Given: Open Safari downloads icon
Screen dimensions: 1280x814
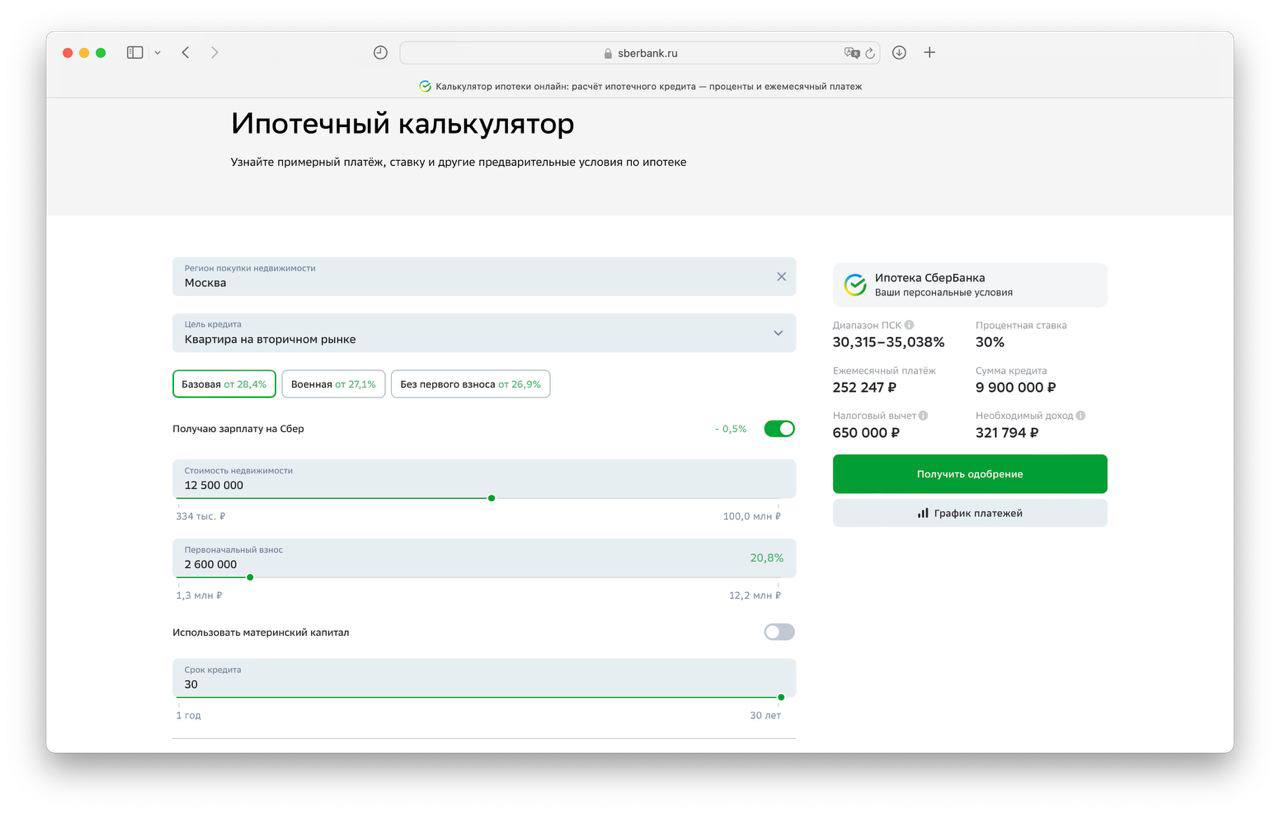Looking at the screenshot, I should pos(899,53).
